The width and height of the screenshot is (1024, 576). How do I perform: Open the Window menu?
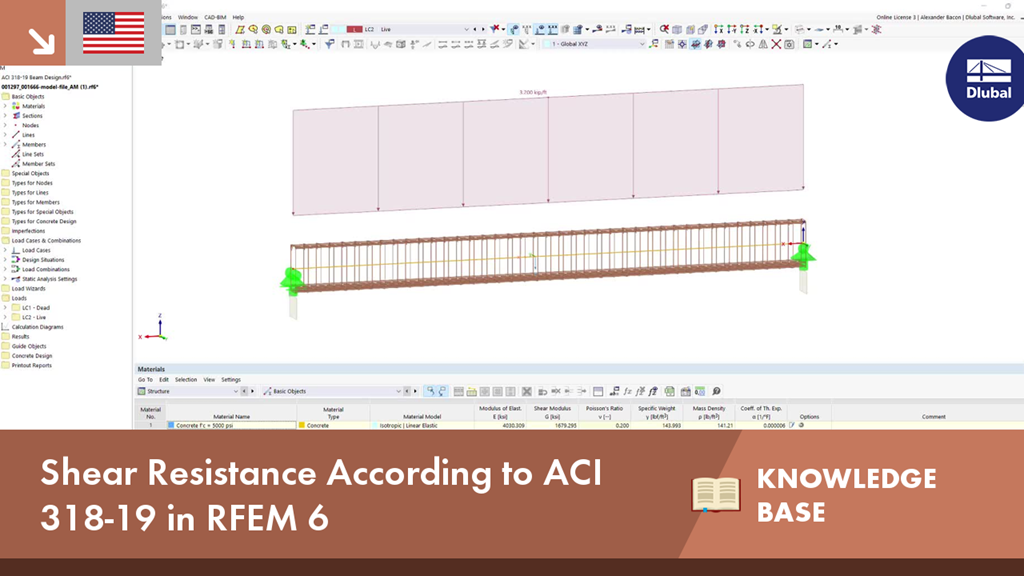[187, 18]
